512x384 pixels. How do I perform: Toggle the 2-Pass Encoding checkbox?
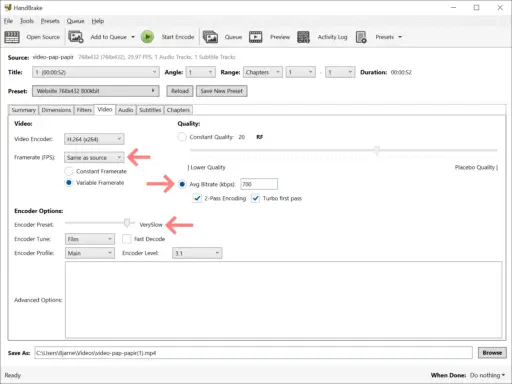197,198
